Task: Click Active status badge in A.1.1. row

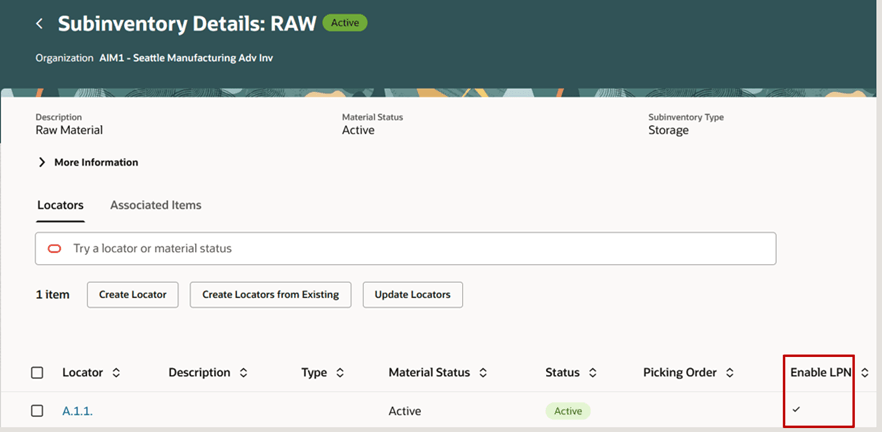Action: coord(568,411)
